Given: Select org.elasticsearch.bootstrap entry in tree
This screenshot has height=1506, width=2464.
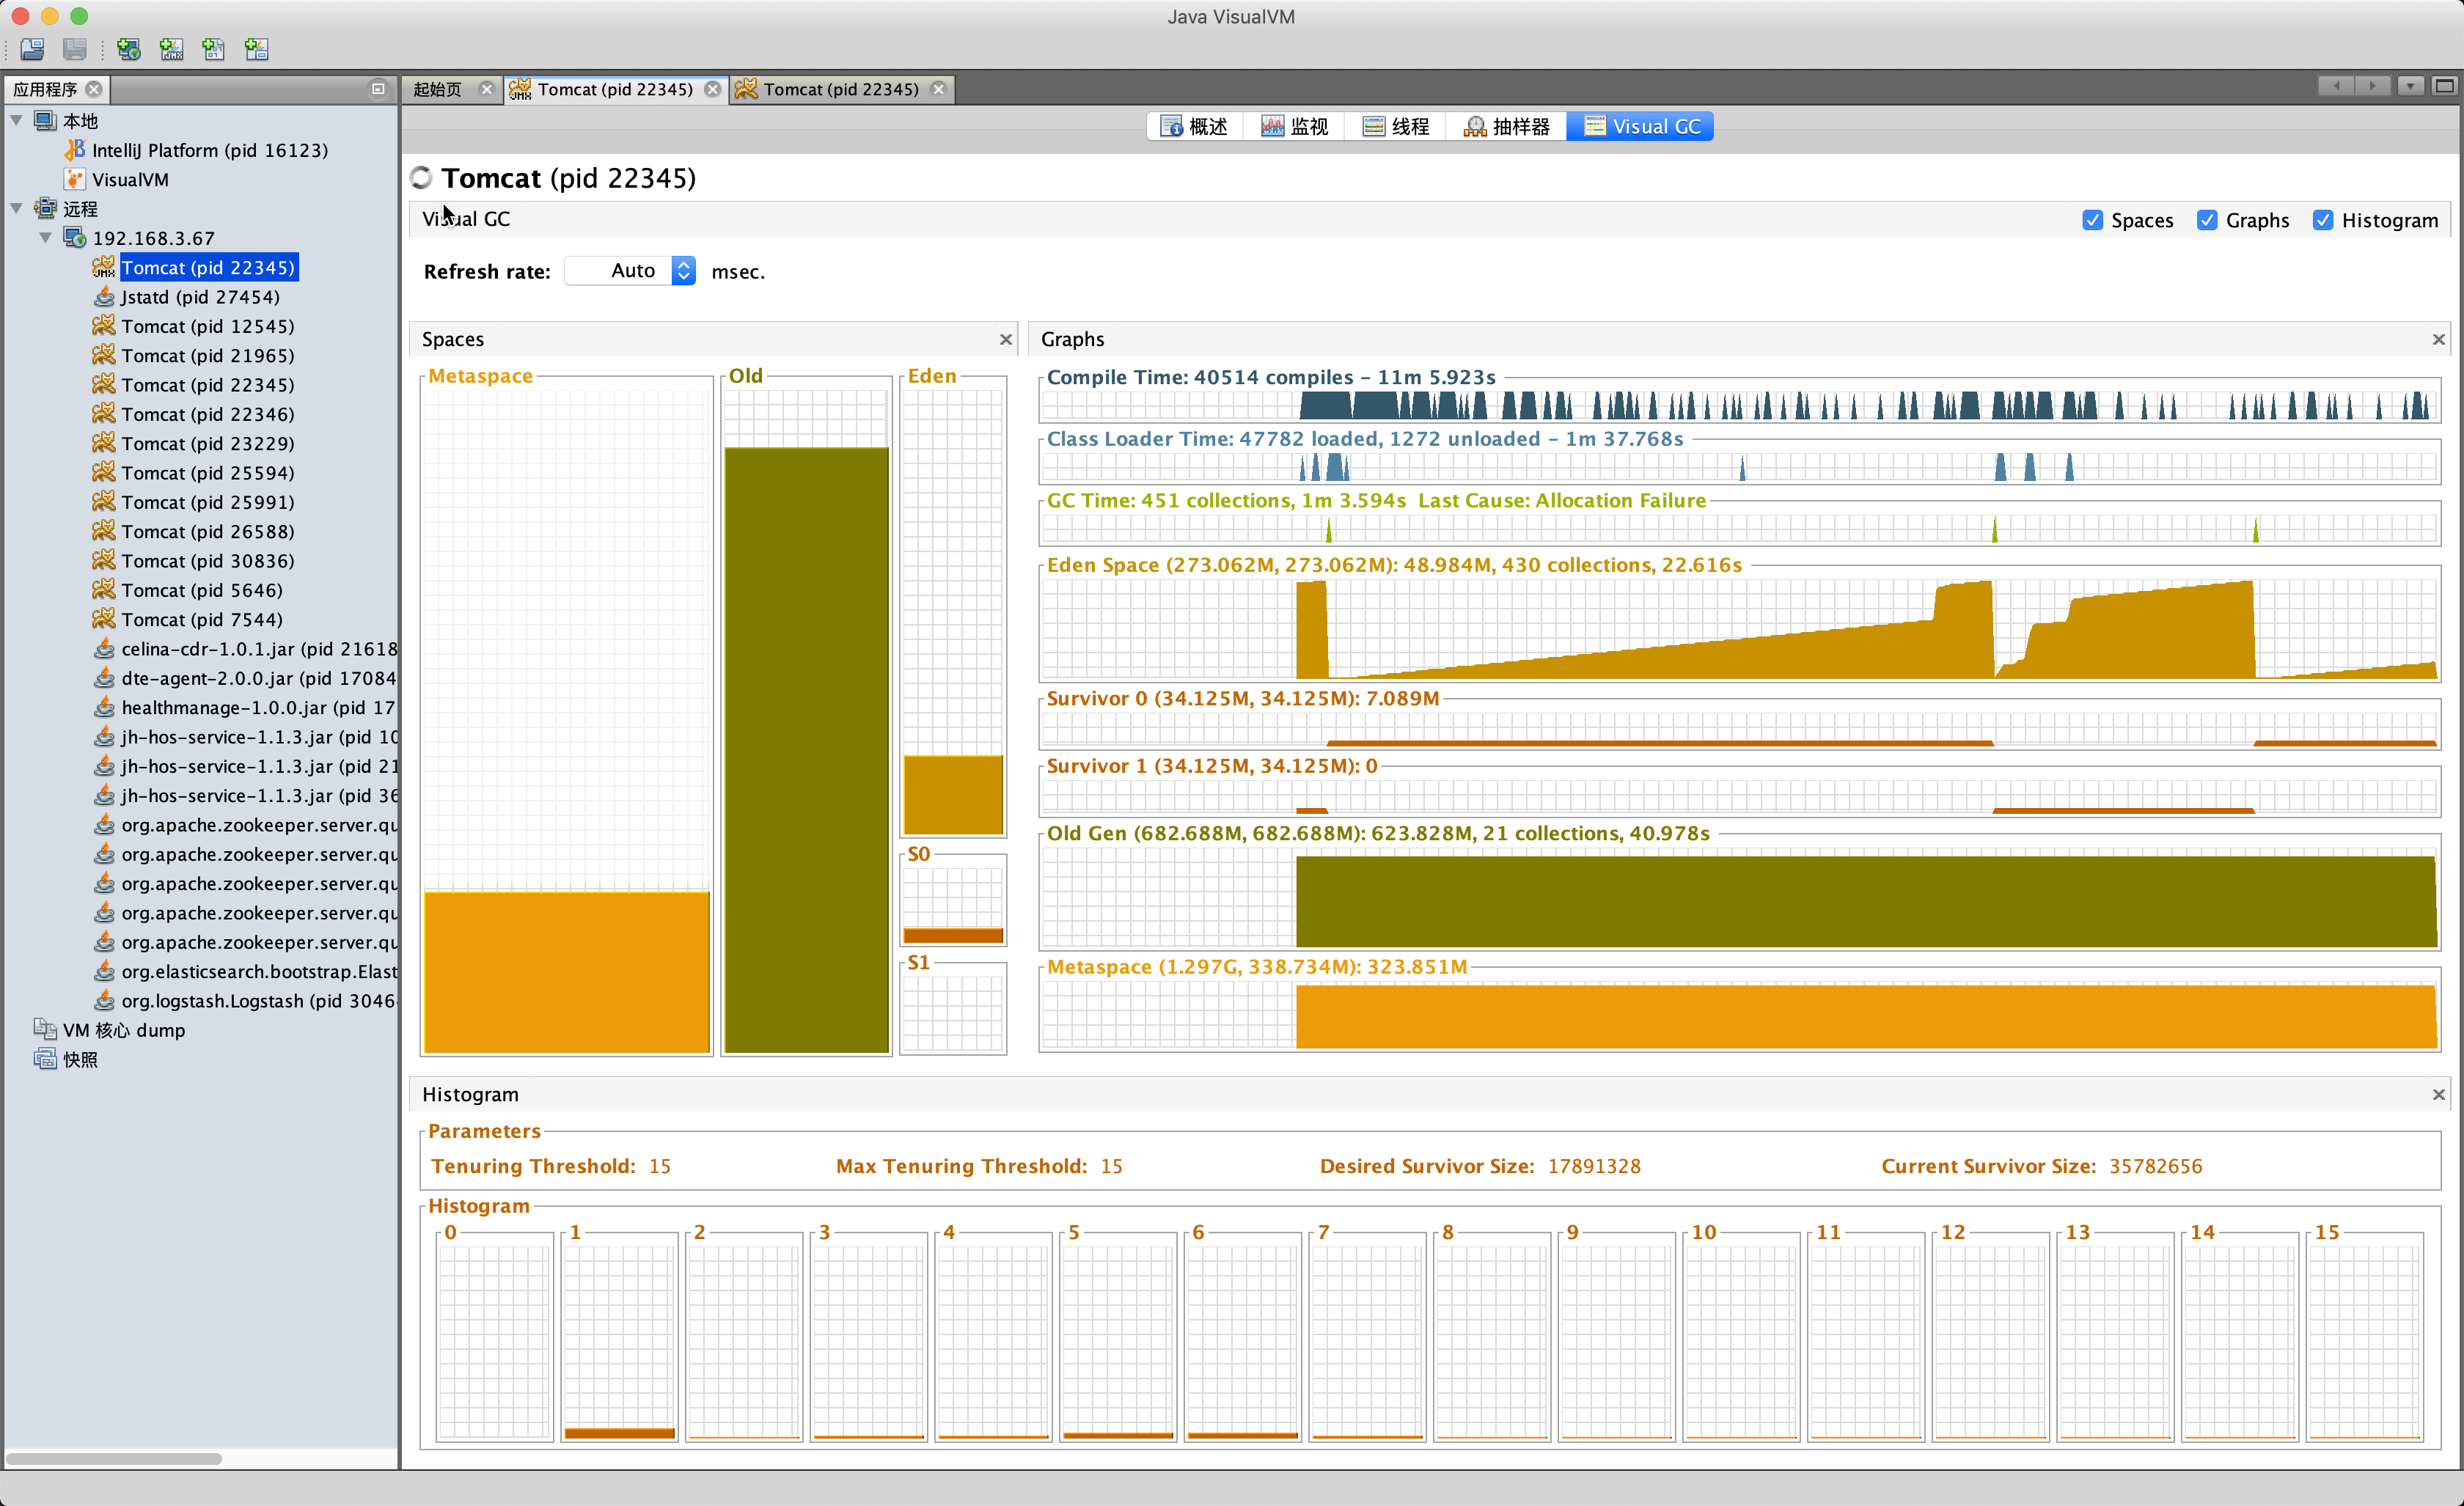Looking at the screenshot, I should pyautogui.click(x=246, y=971).
